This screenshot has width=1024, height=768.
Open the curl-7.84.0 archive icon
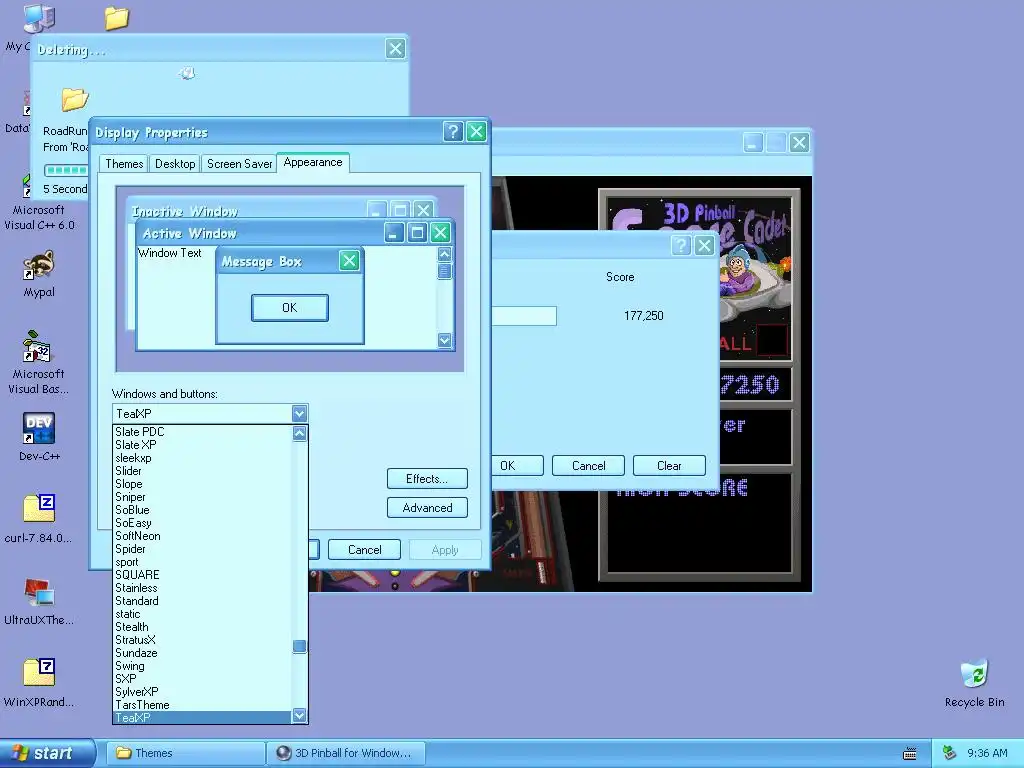(x=39, y=519)
